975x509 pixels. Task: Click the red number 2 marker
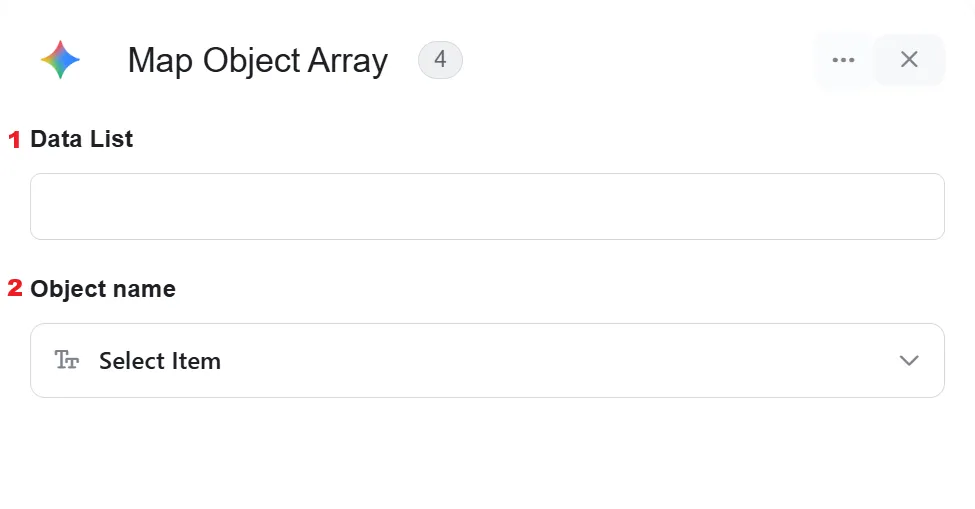[15, 288]
